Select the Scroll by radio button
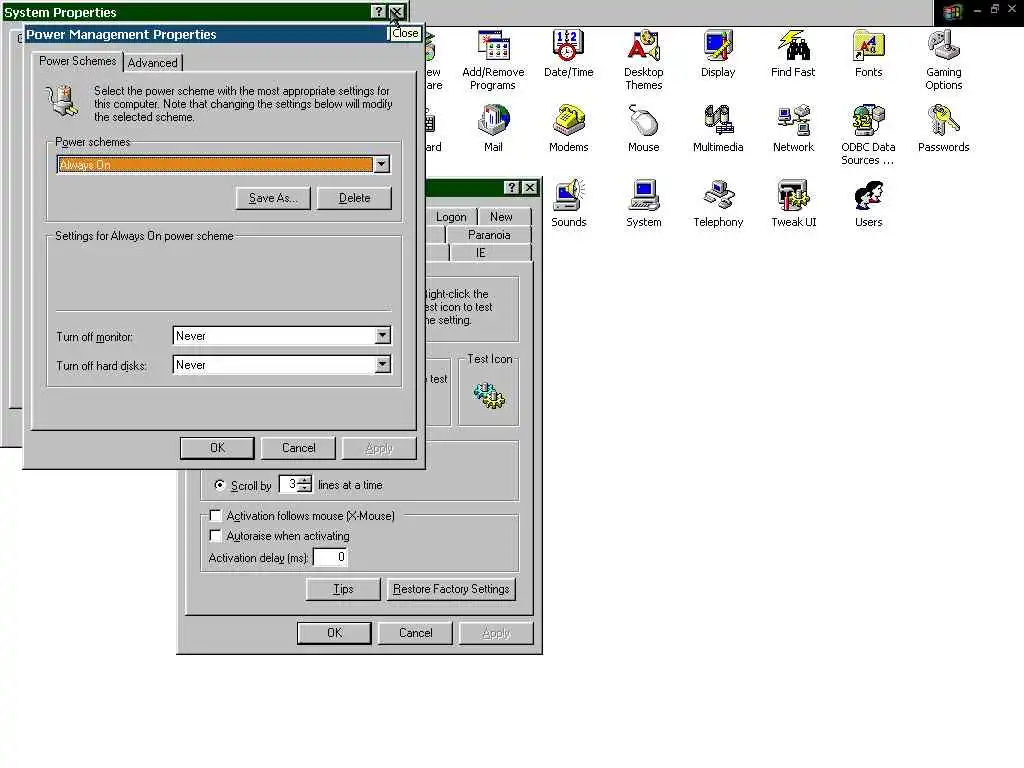Image resolution: width=1024 pixels, height=768 pixels. [x=219, y=485]
